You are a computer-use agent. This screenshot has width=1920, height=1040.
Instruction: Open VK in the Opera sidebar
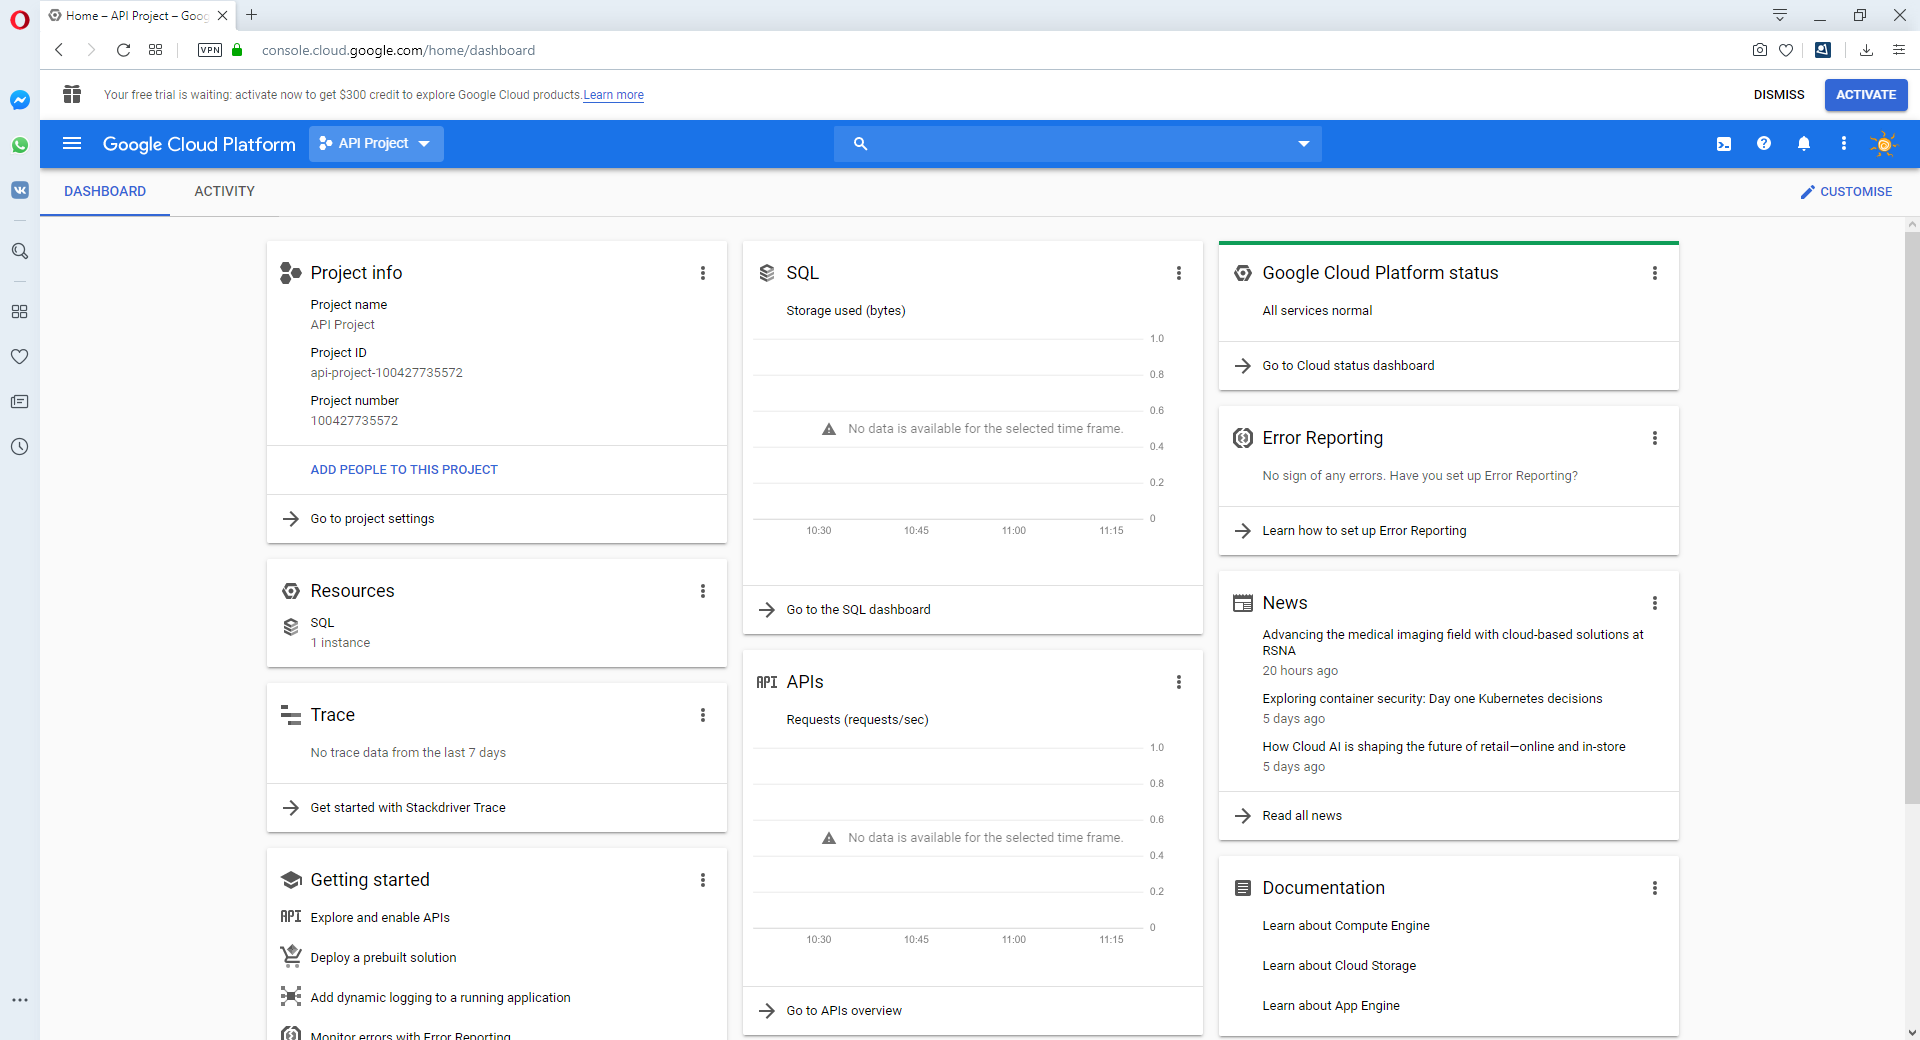20,190
